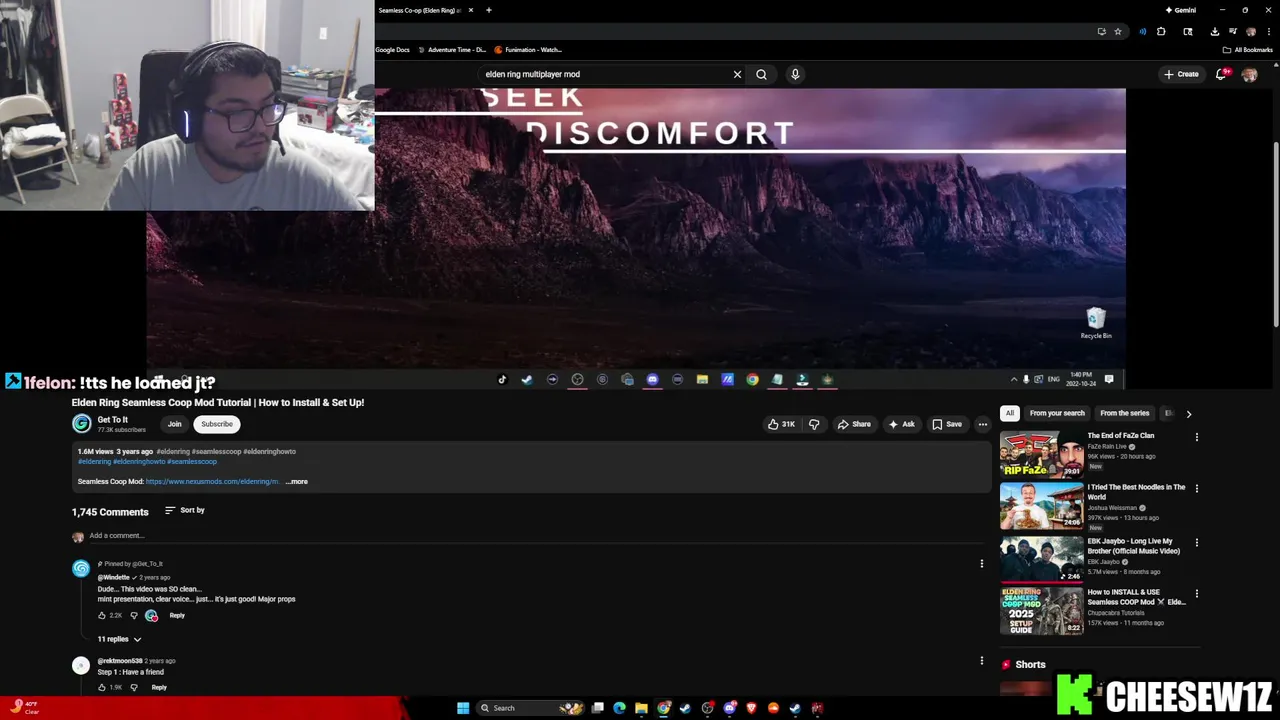1280x720 pixels.
Task: Open Discord from the Windows taskbar
Action: (730, 708)
